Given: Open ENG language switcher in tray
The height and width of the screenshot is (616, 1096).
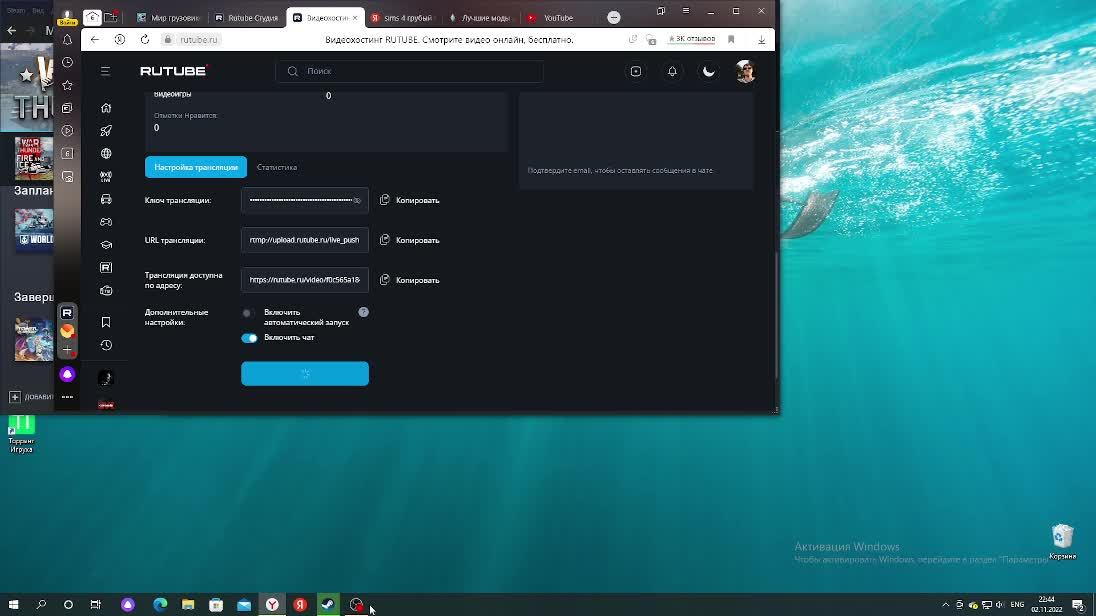Looking at the screenshot, I should point(1017,605).
